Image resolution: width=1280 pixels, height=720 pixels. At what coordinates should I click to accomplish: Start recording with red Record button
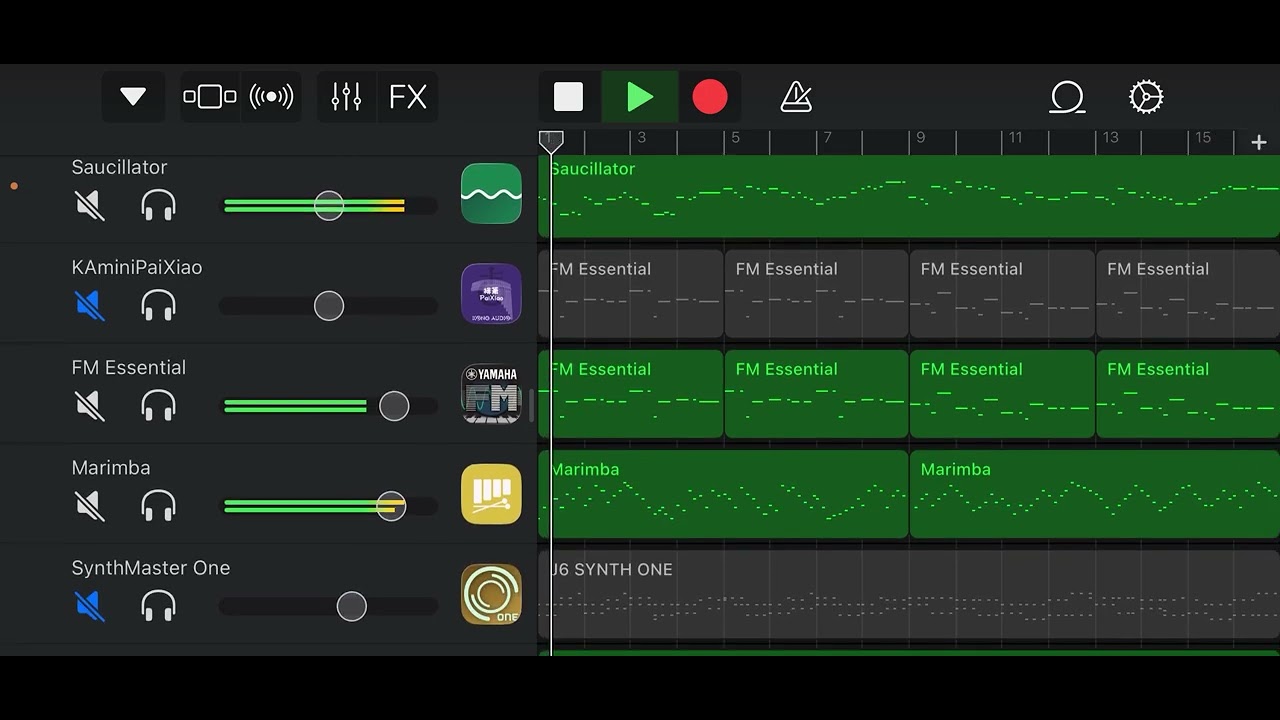click(x=710, y=97)
